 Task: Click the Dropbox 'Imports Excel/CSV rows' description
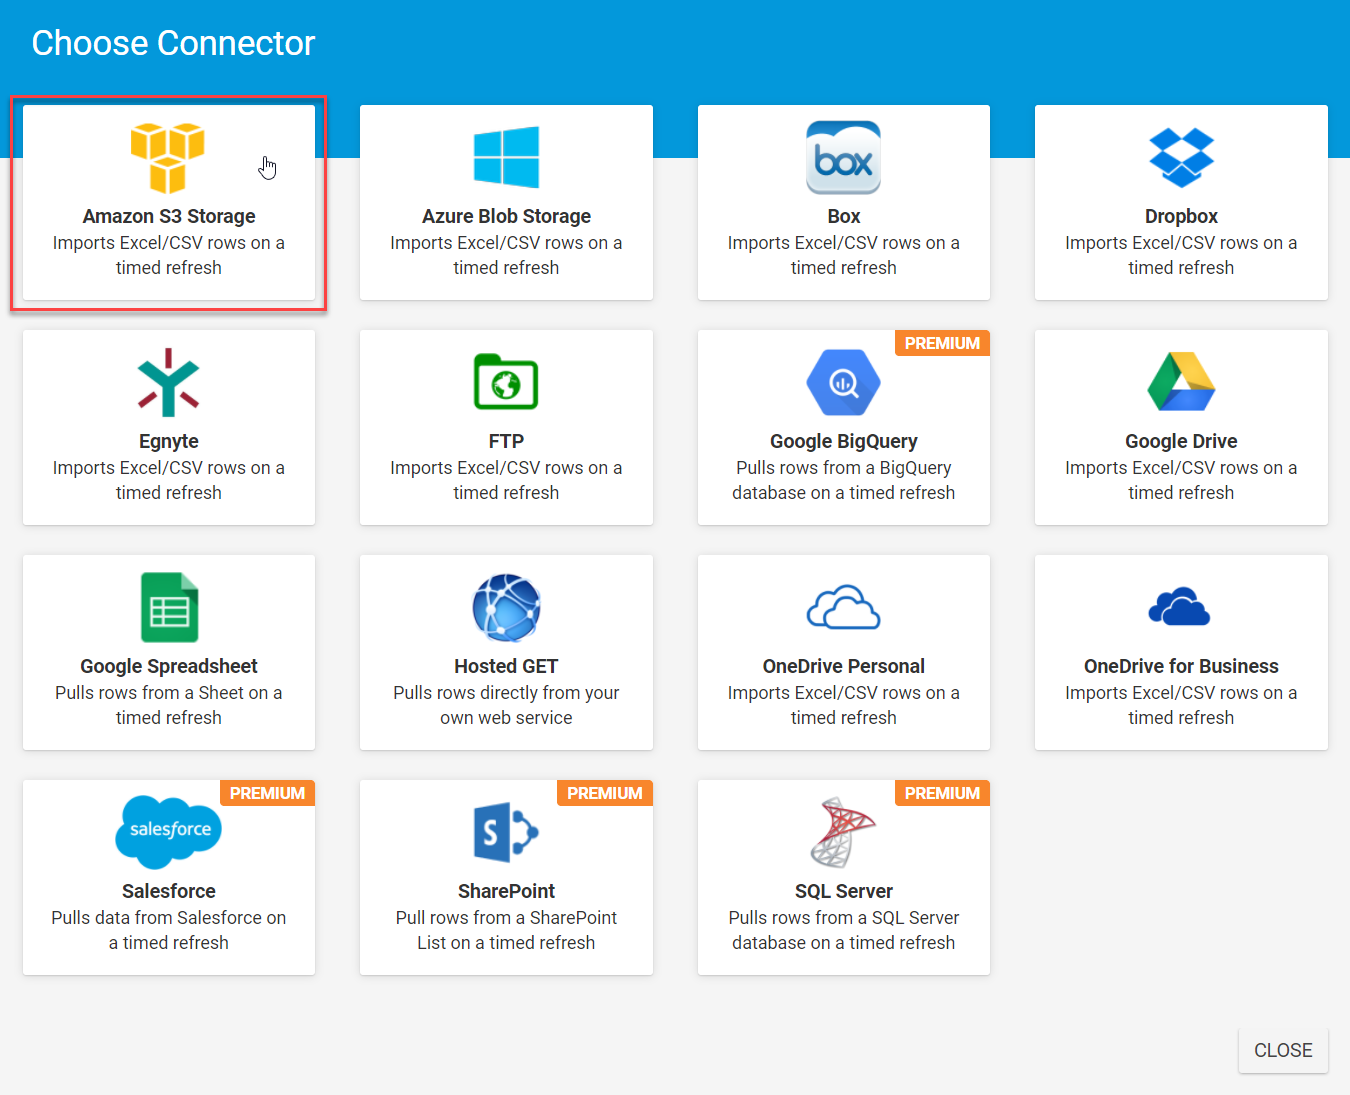pos(1181,255)
